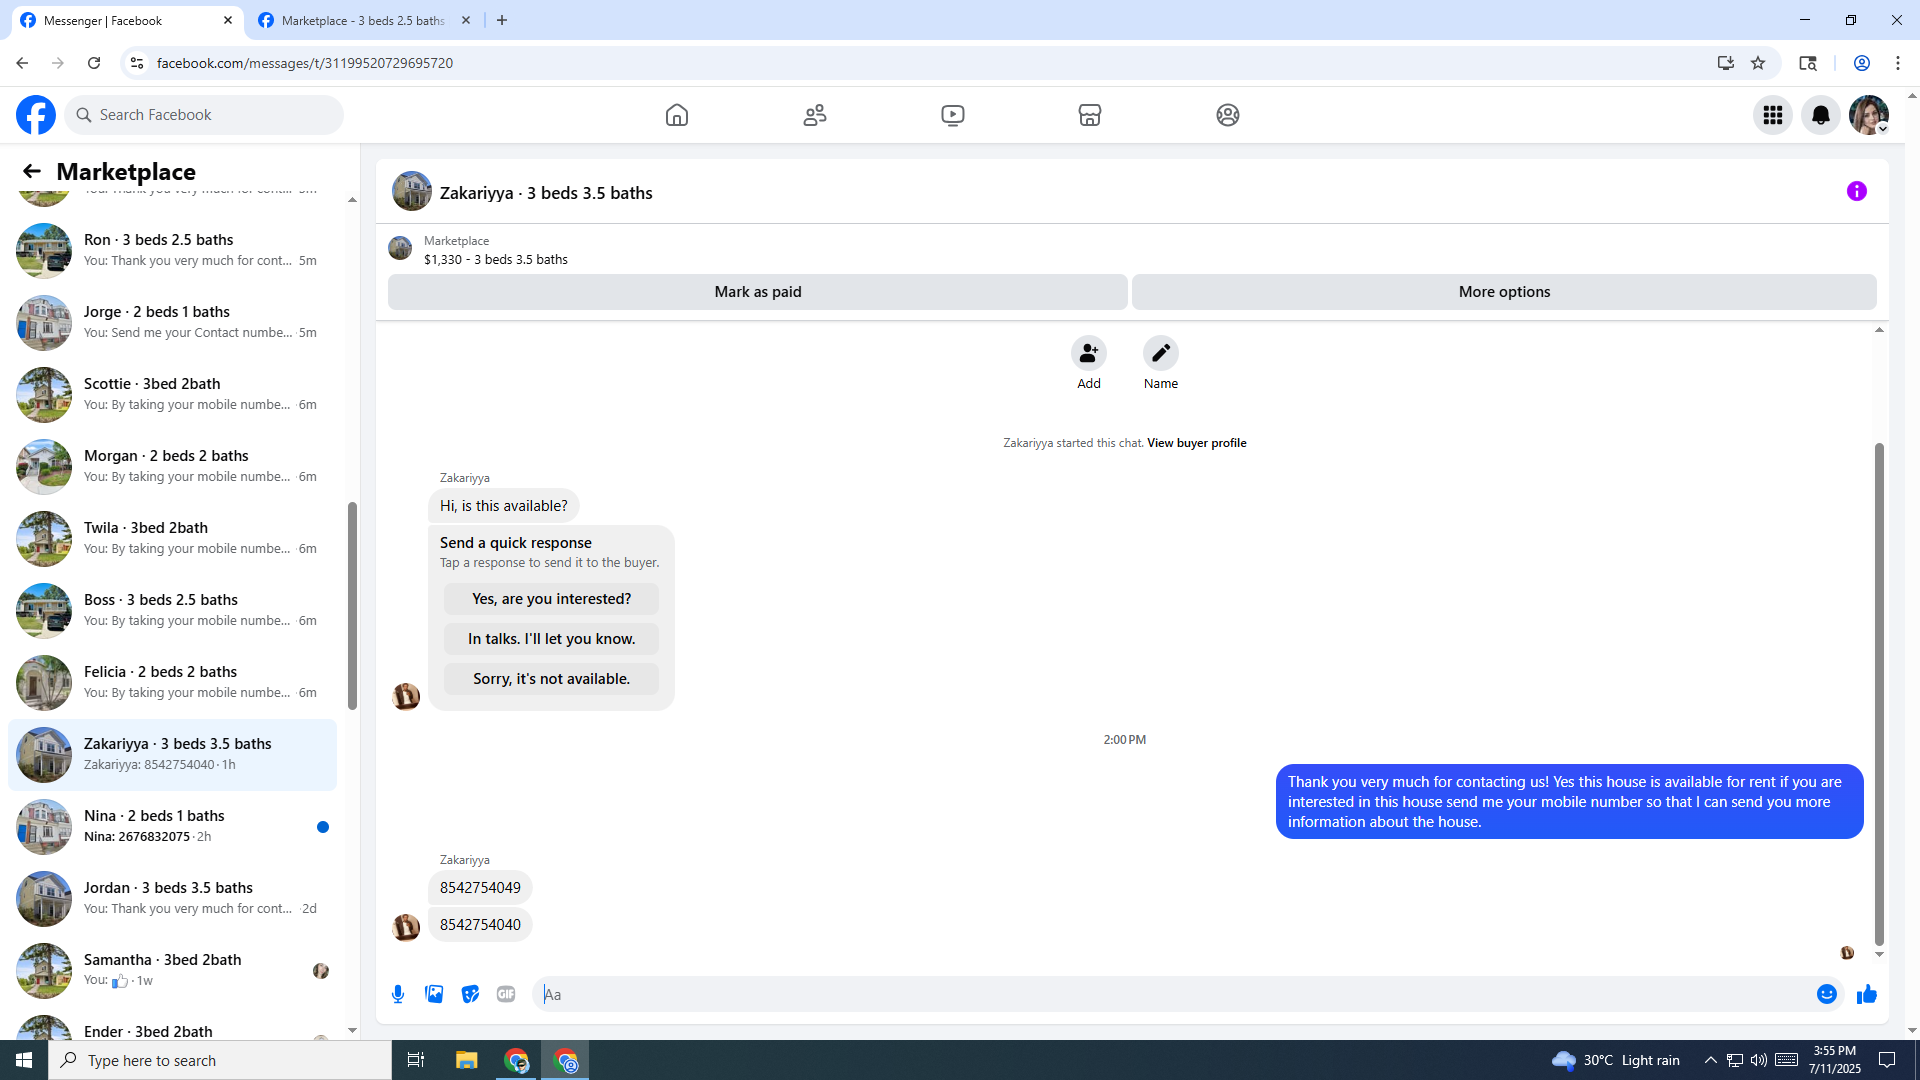1920x1080 pixels.
Task: Send quick reply 'Yes, are you interested?'
Action: [x=552, y=599]
